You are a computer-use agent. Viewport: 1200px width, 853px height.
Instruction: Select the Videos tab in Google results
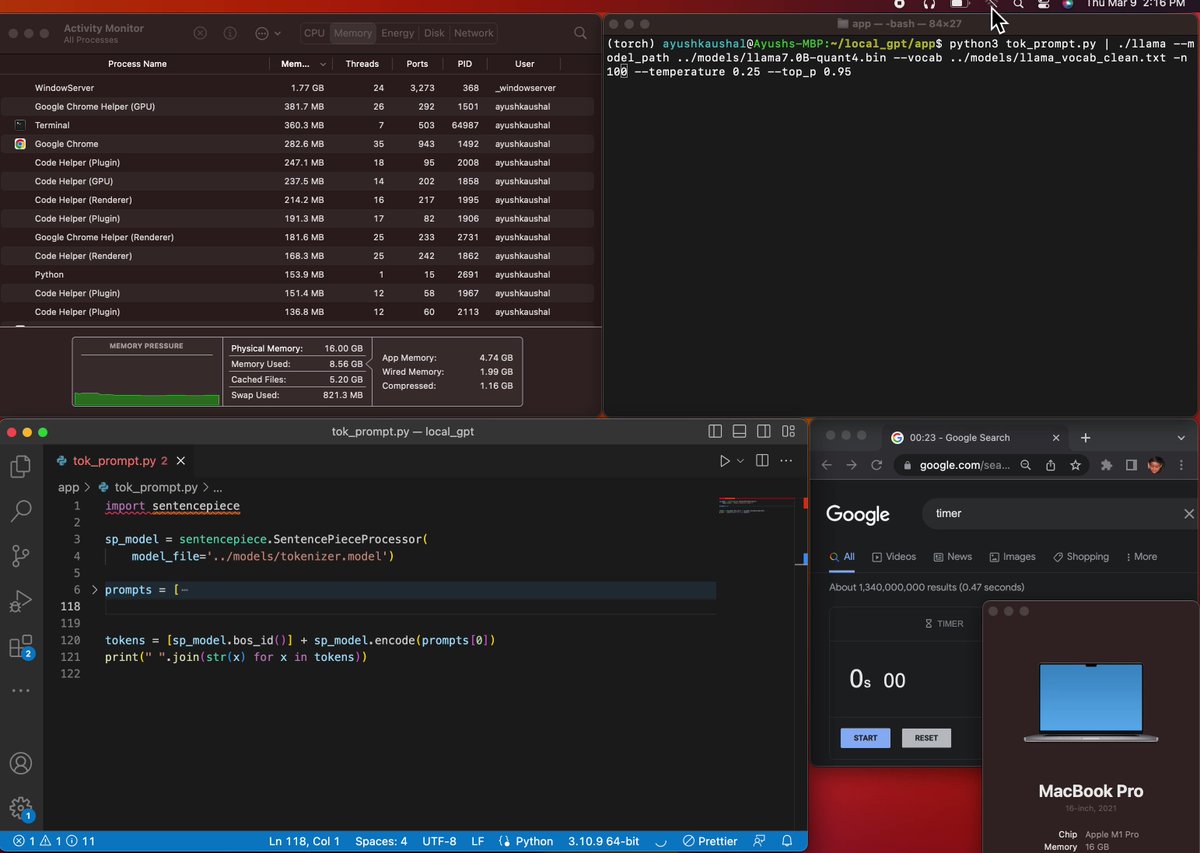tap(894, 557)
